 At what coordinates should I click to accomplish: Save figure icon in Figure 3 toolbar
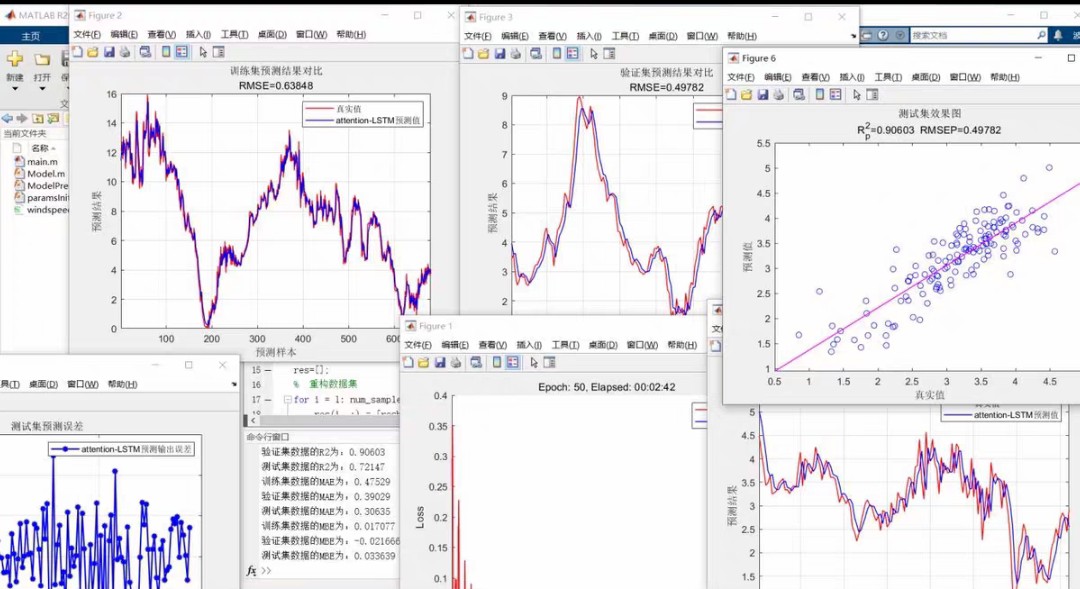pyautogui.click(x=499, y=54)
